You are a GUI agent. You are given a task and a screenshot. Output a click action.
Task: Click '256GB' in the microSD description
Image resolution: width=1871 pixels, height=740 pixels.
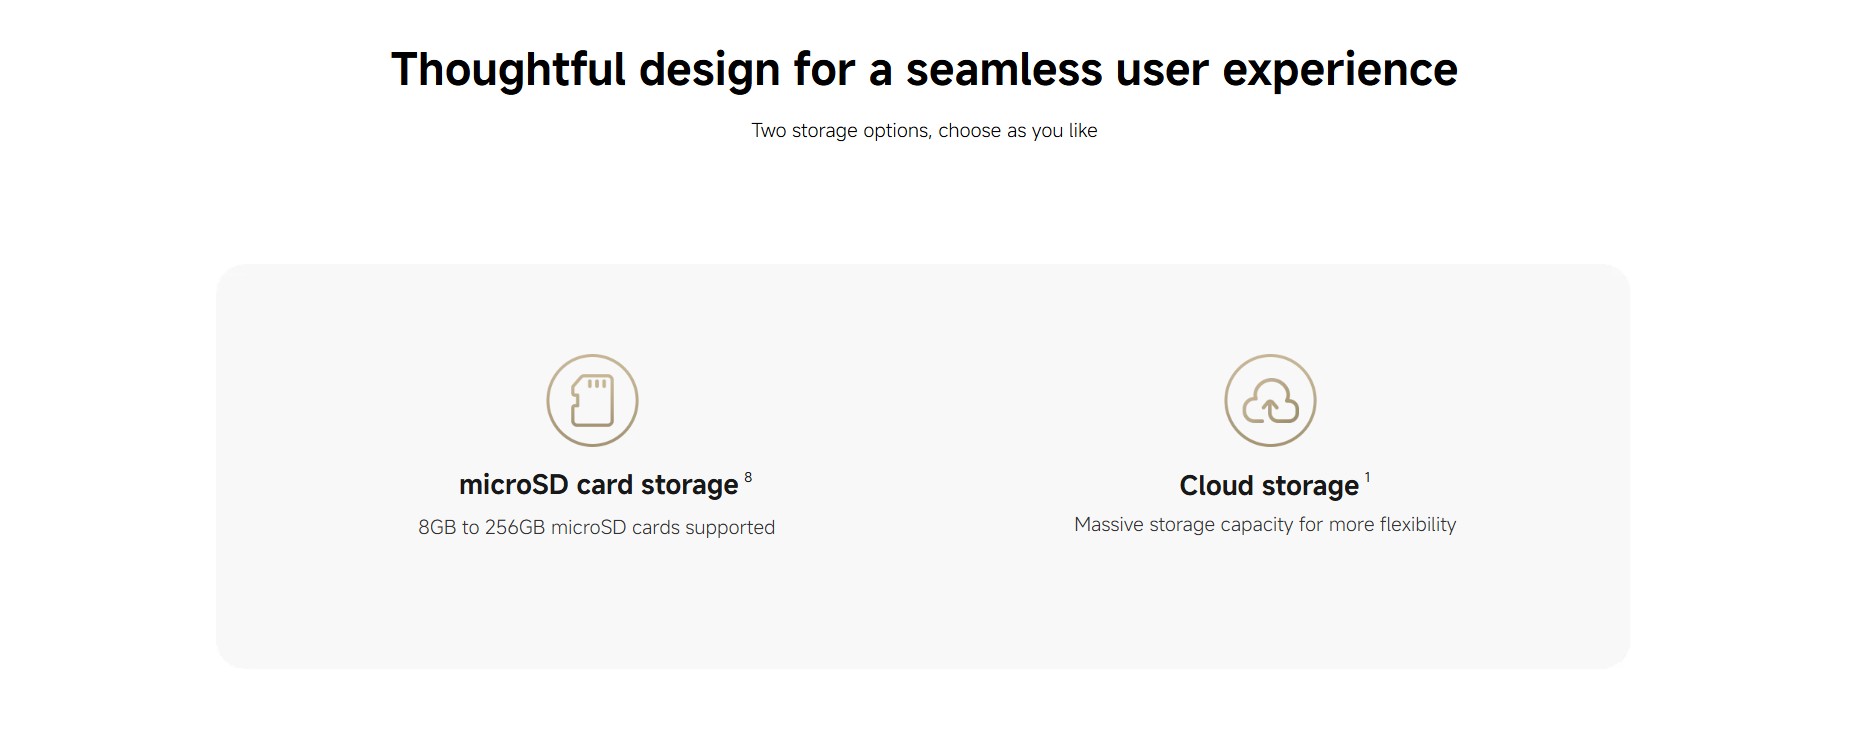[515, 527]
